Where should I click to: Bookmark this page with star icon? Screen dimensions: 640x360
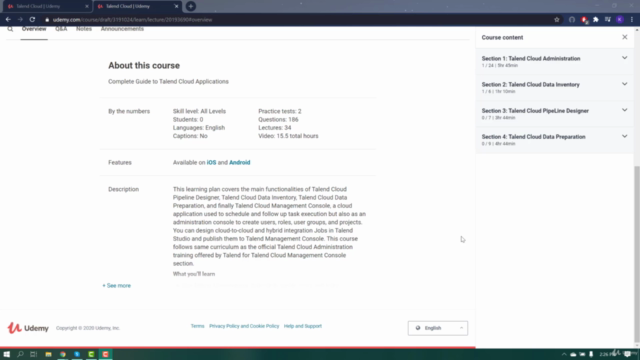pyautogui.click(x=557, y=20)
